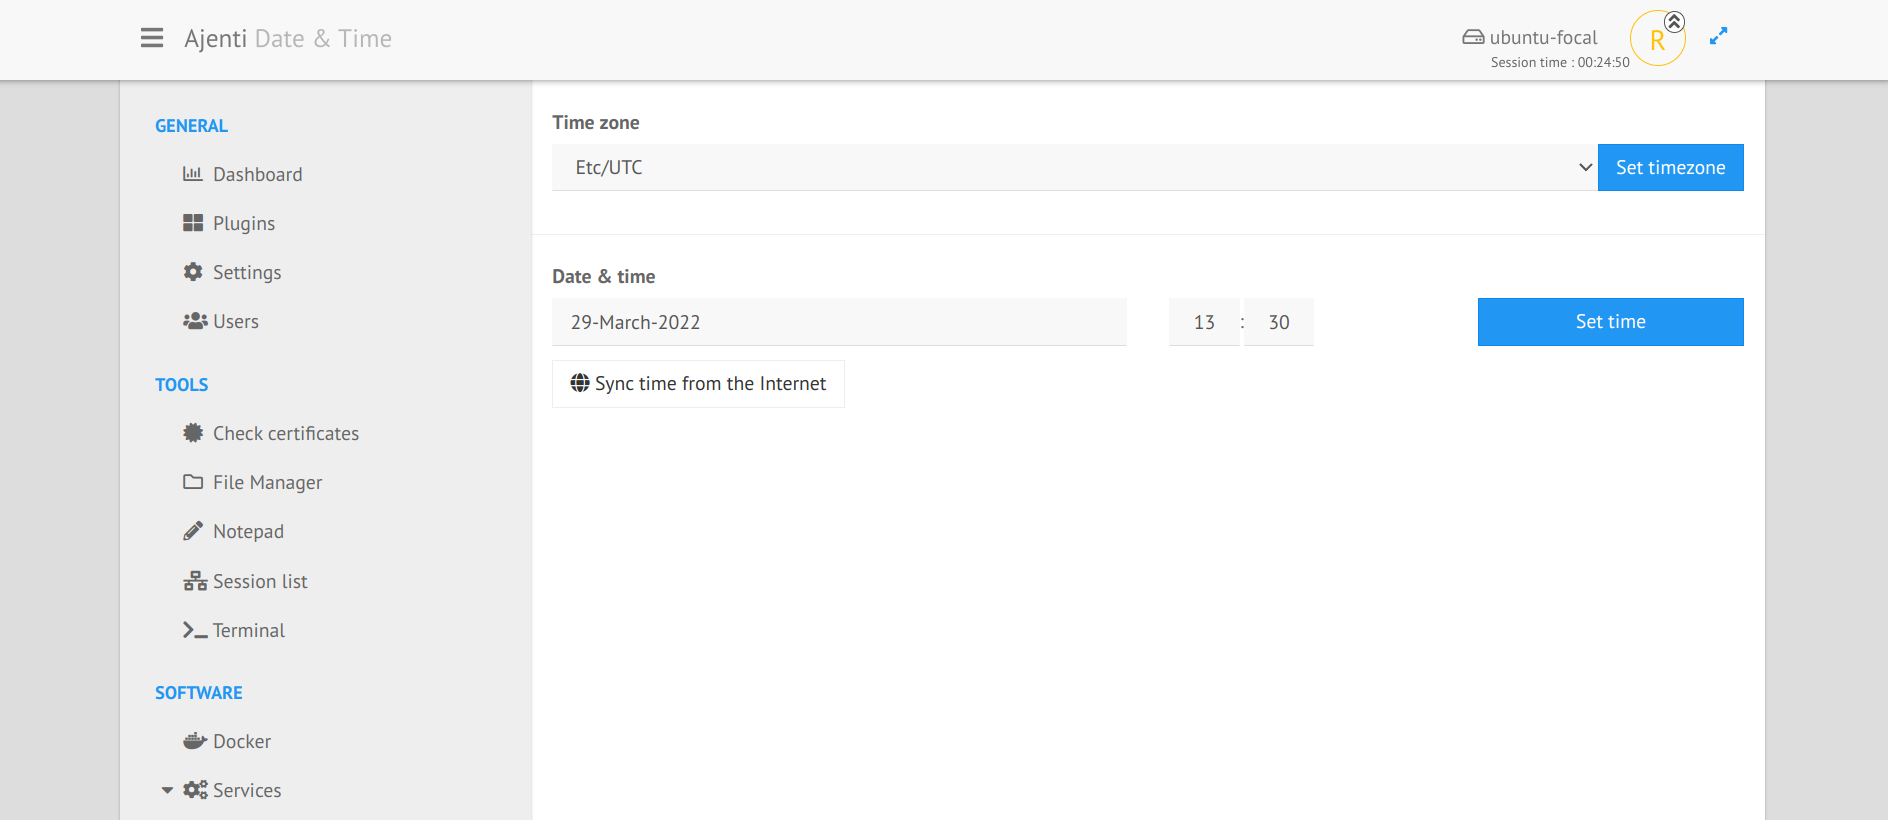The width and height of the screenshot is (1888, 820).
Task: Open the user avatar R menu
Action: pyautogui.click(x=1657, y=39)
